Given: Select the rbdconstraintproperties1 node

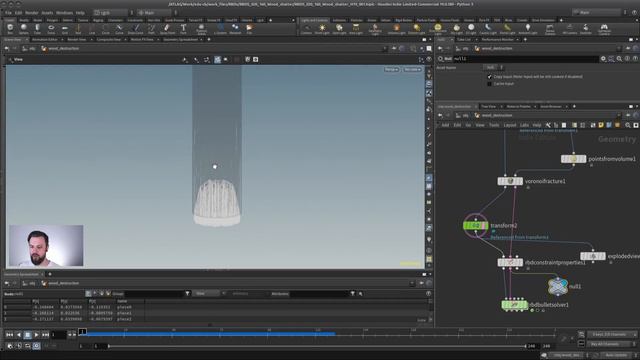Looking at the screenshot, I should click(510, 262).
